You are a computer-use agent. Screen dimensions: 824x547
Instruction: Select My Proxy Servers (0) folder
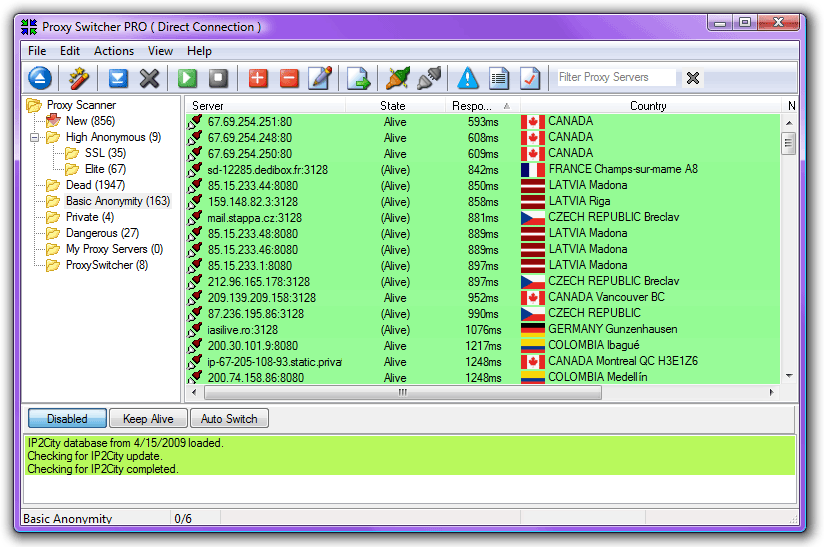coord(115,249)
